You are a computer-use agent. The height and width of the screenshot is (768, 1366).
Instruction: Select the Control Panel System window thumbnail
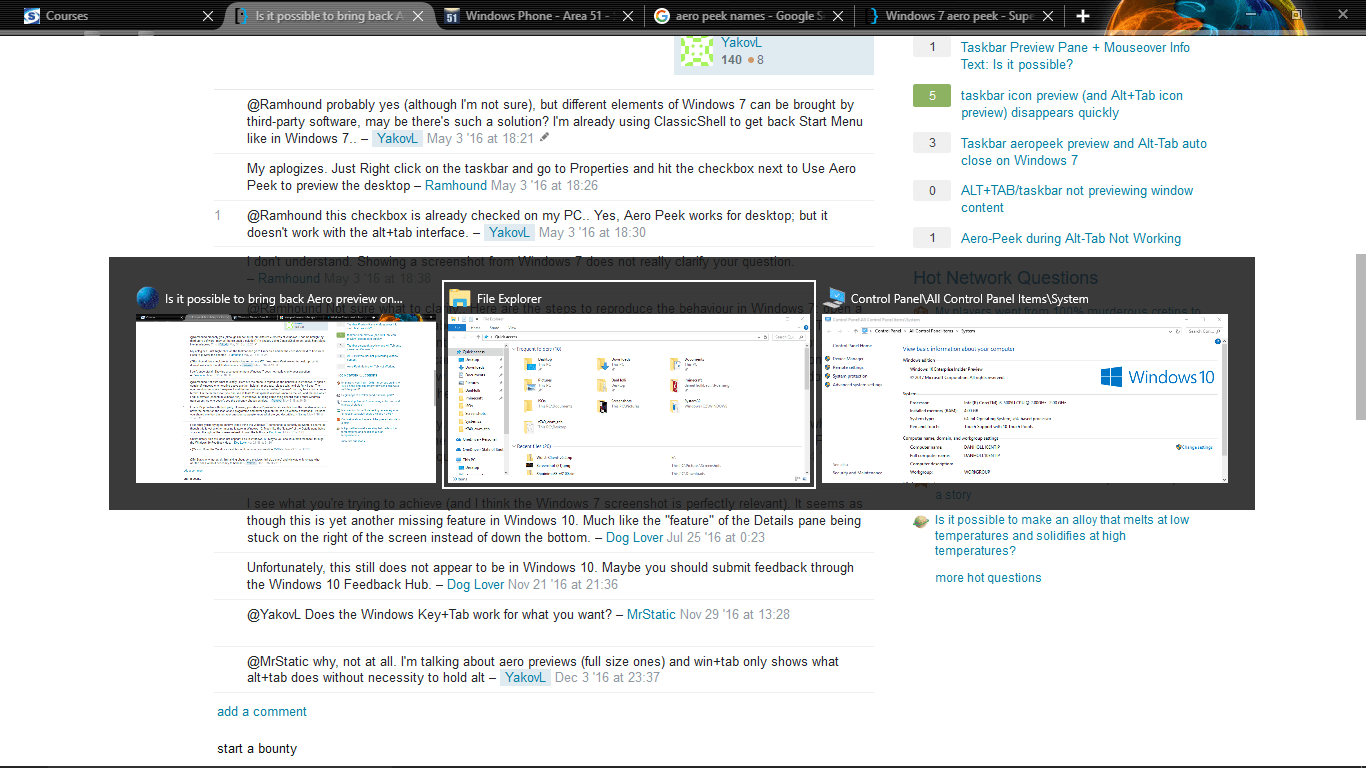[x=1025, y=398]
